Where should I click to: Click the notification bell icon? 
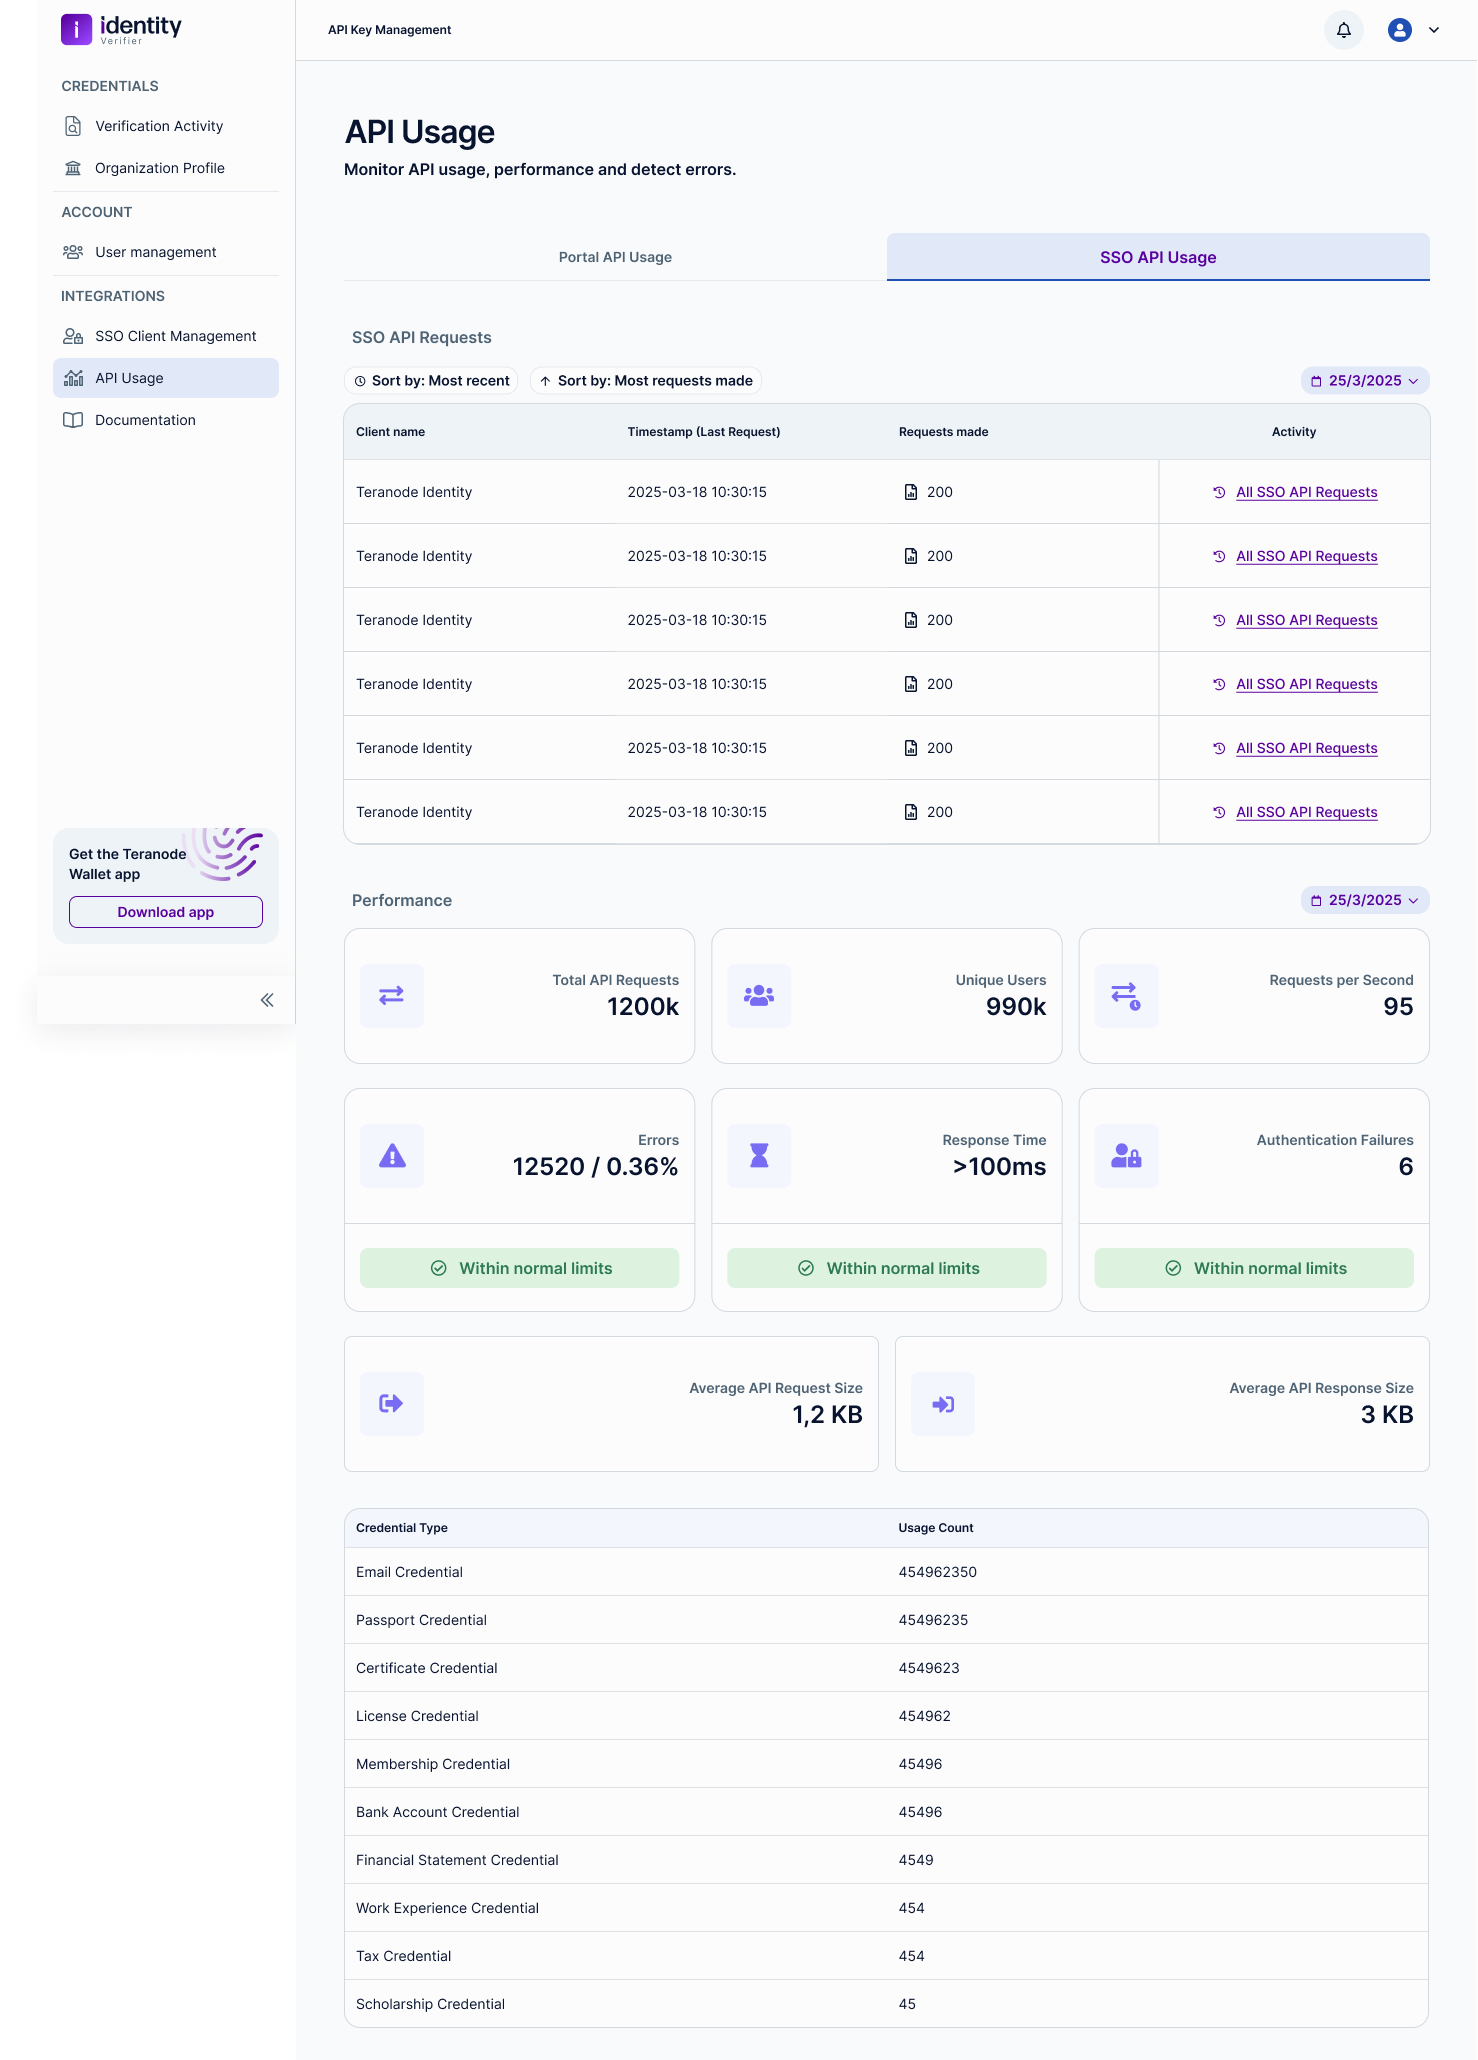(1344, 30)
